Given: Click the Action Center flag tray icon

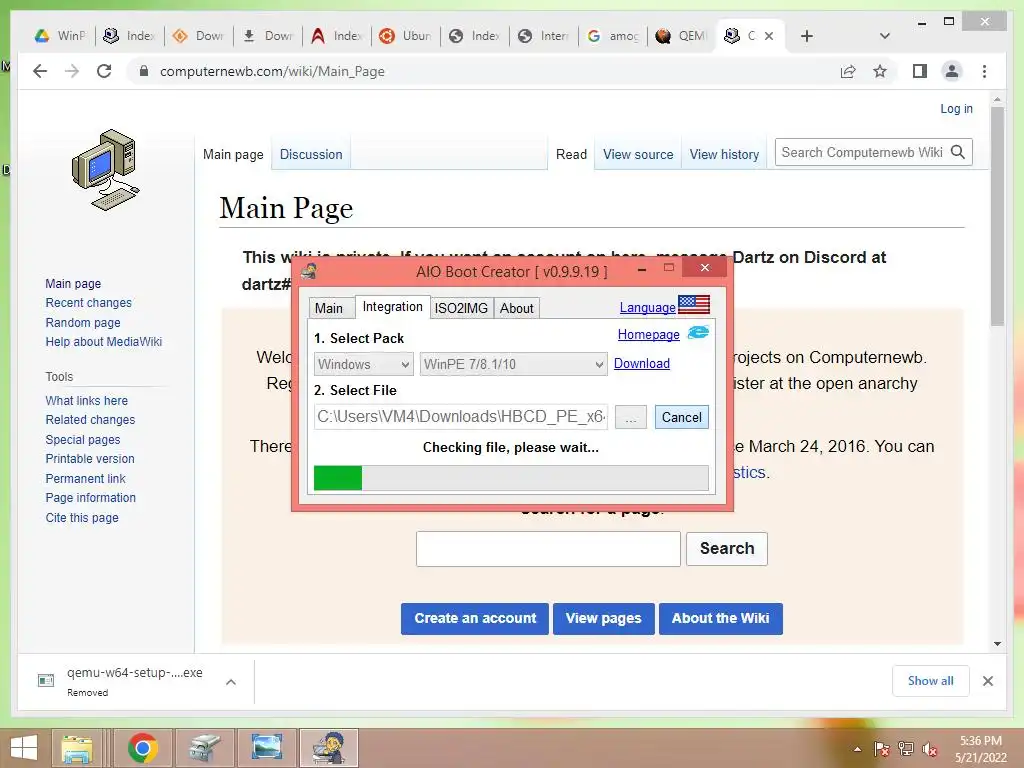Looking at the screenshot, I should (881, 749).
